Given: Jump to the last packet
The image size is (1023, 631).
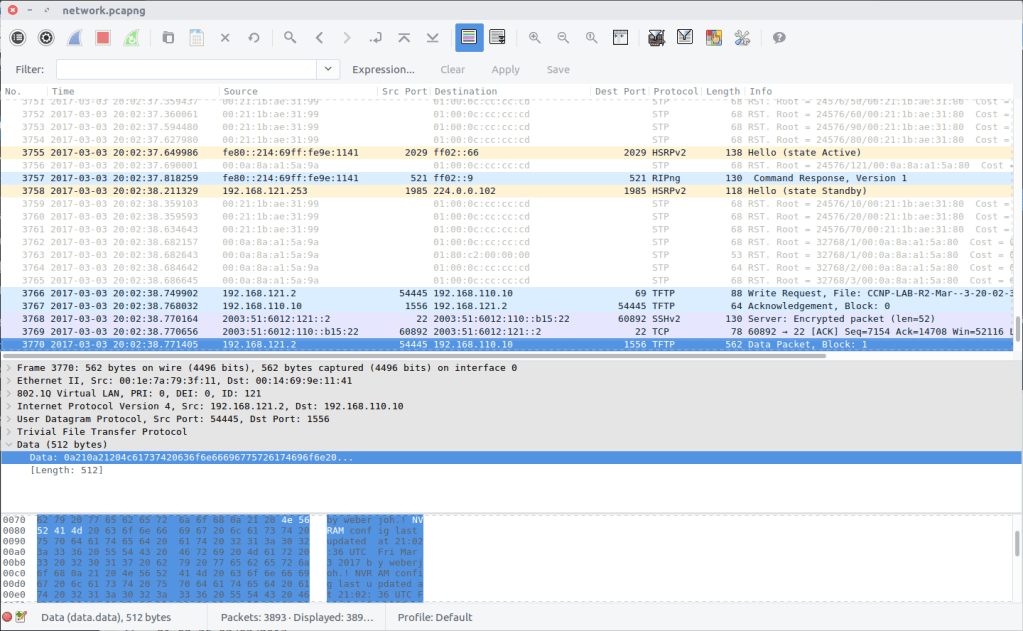Looking at the screenshot, I should point(432,38).
